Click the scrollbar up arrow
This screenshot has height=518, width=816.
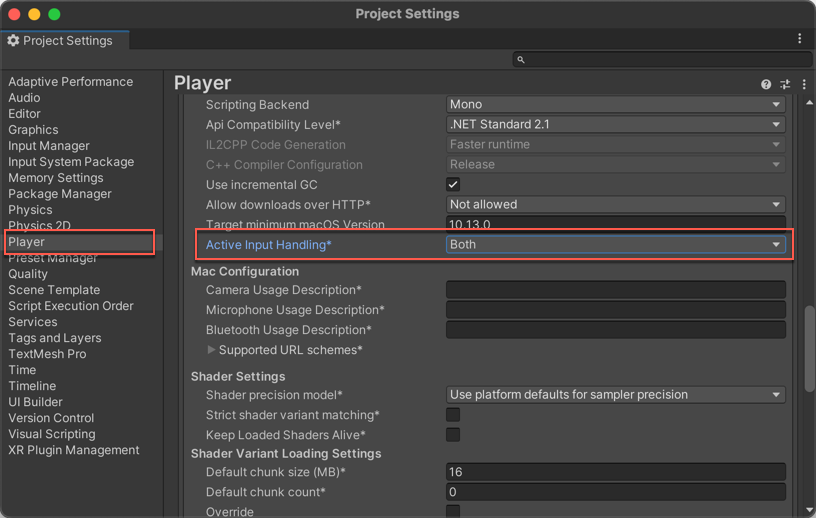(809, 103)
